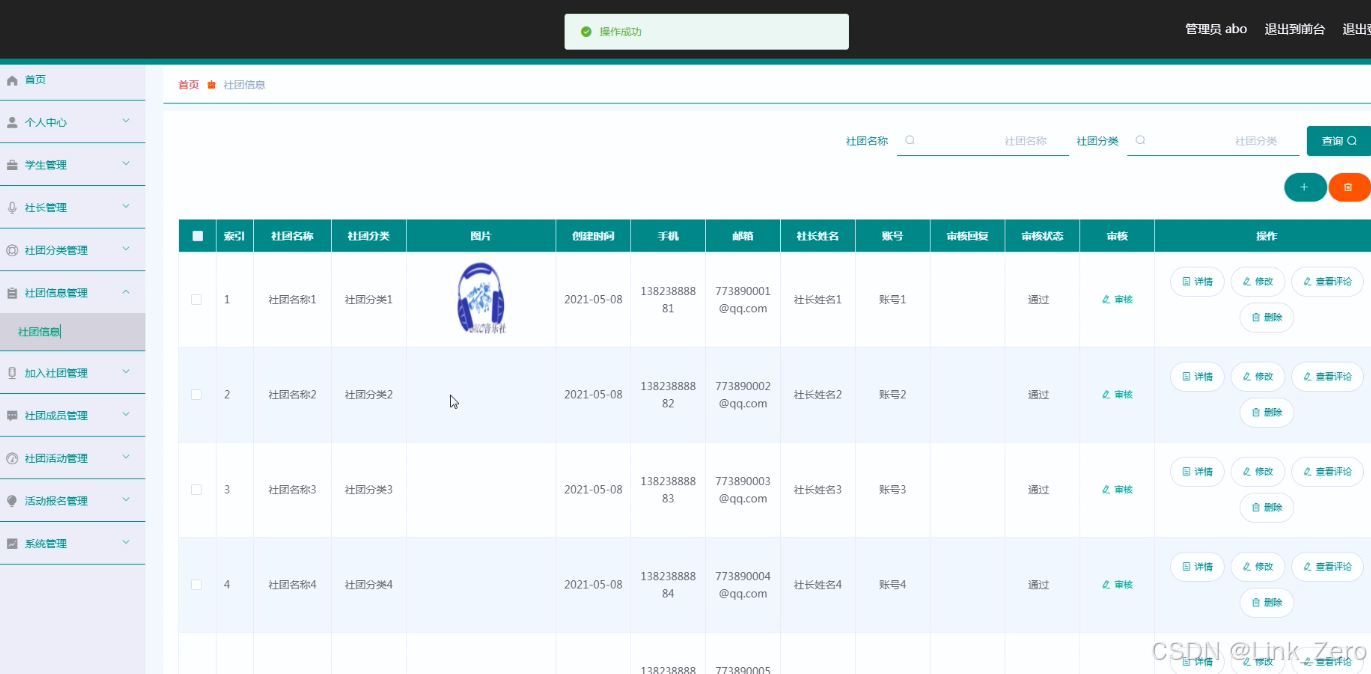Click 查看评论 for 社团名称4 row
The image size is (1371, 674).
[x=1327, y=567]
